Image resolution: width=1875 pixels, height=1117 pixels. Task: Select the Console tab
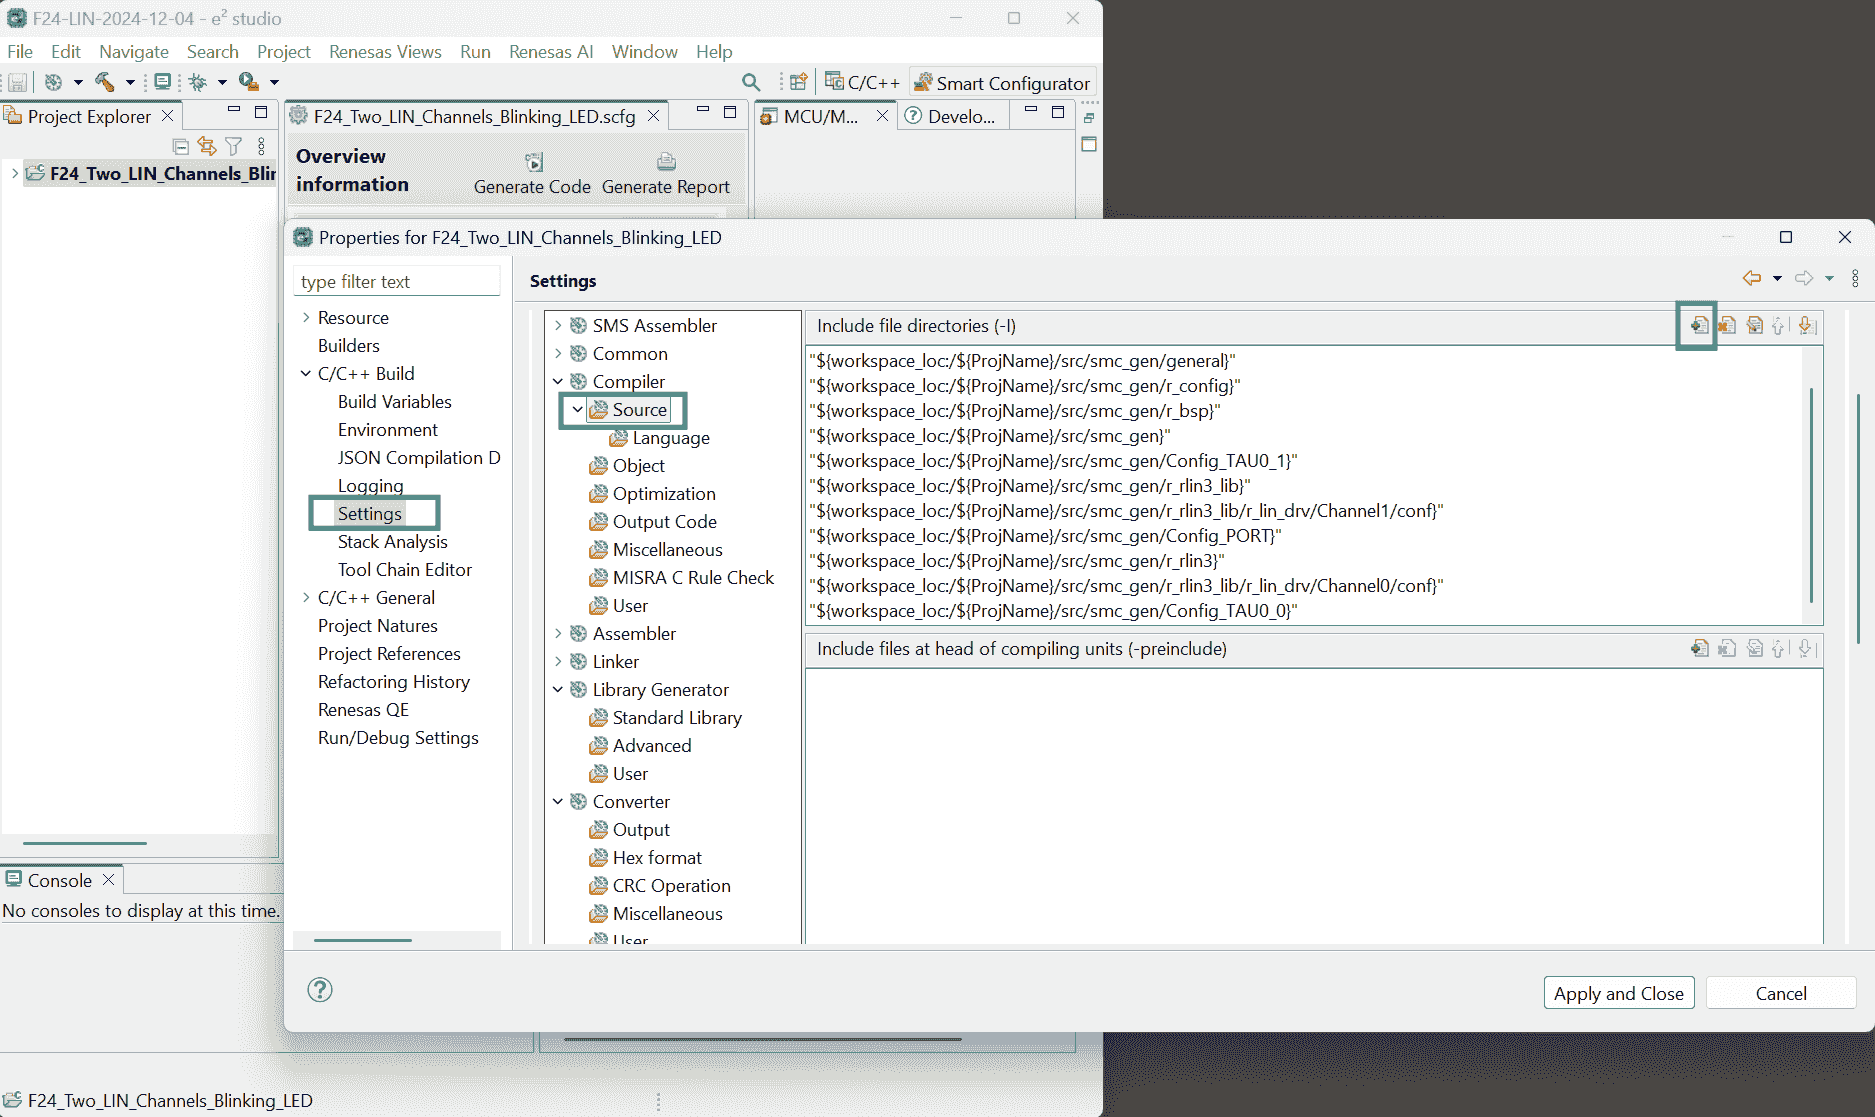[x=59, y=880]
